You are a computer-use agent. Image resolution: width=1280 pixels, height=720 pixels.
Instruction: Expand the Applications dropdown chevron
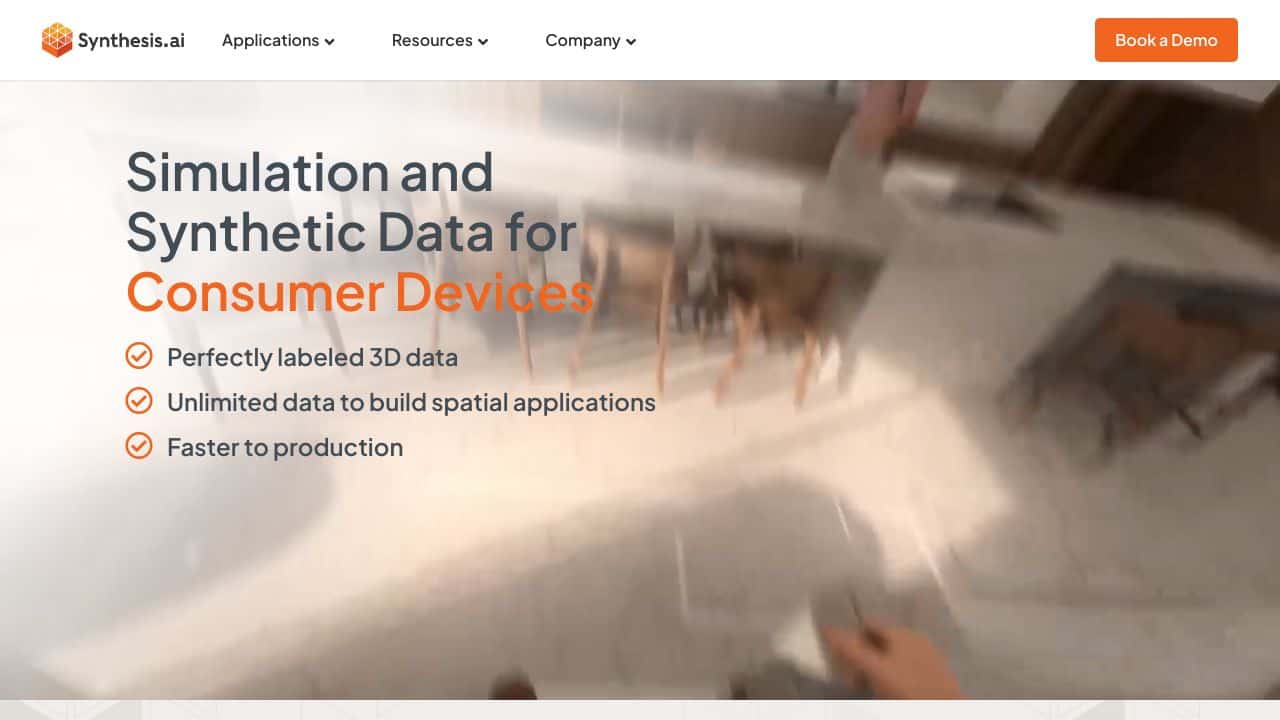click(329, 42)
